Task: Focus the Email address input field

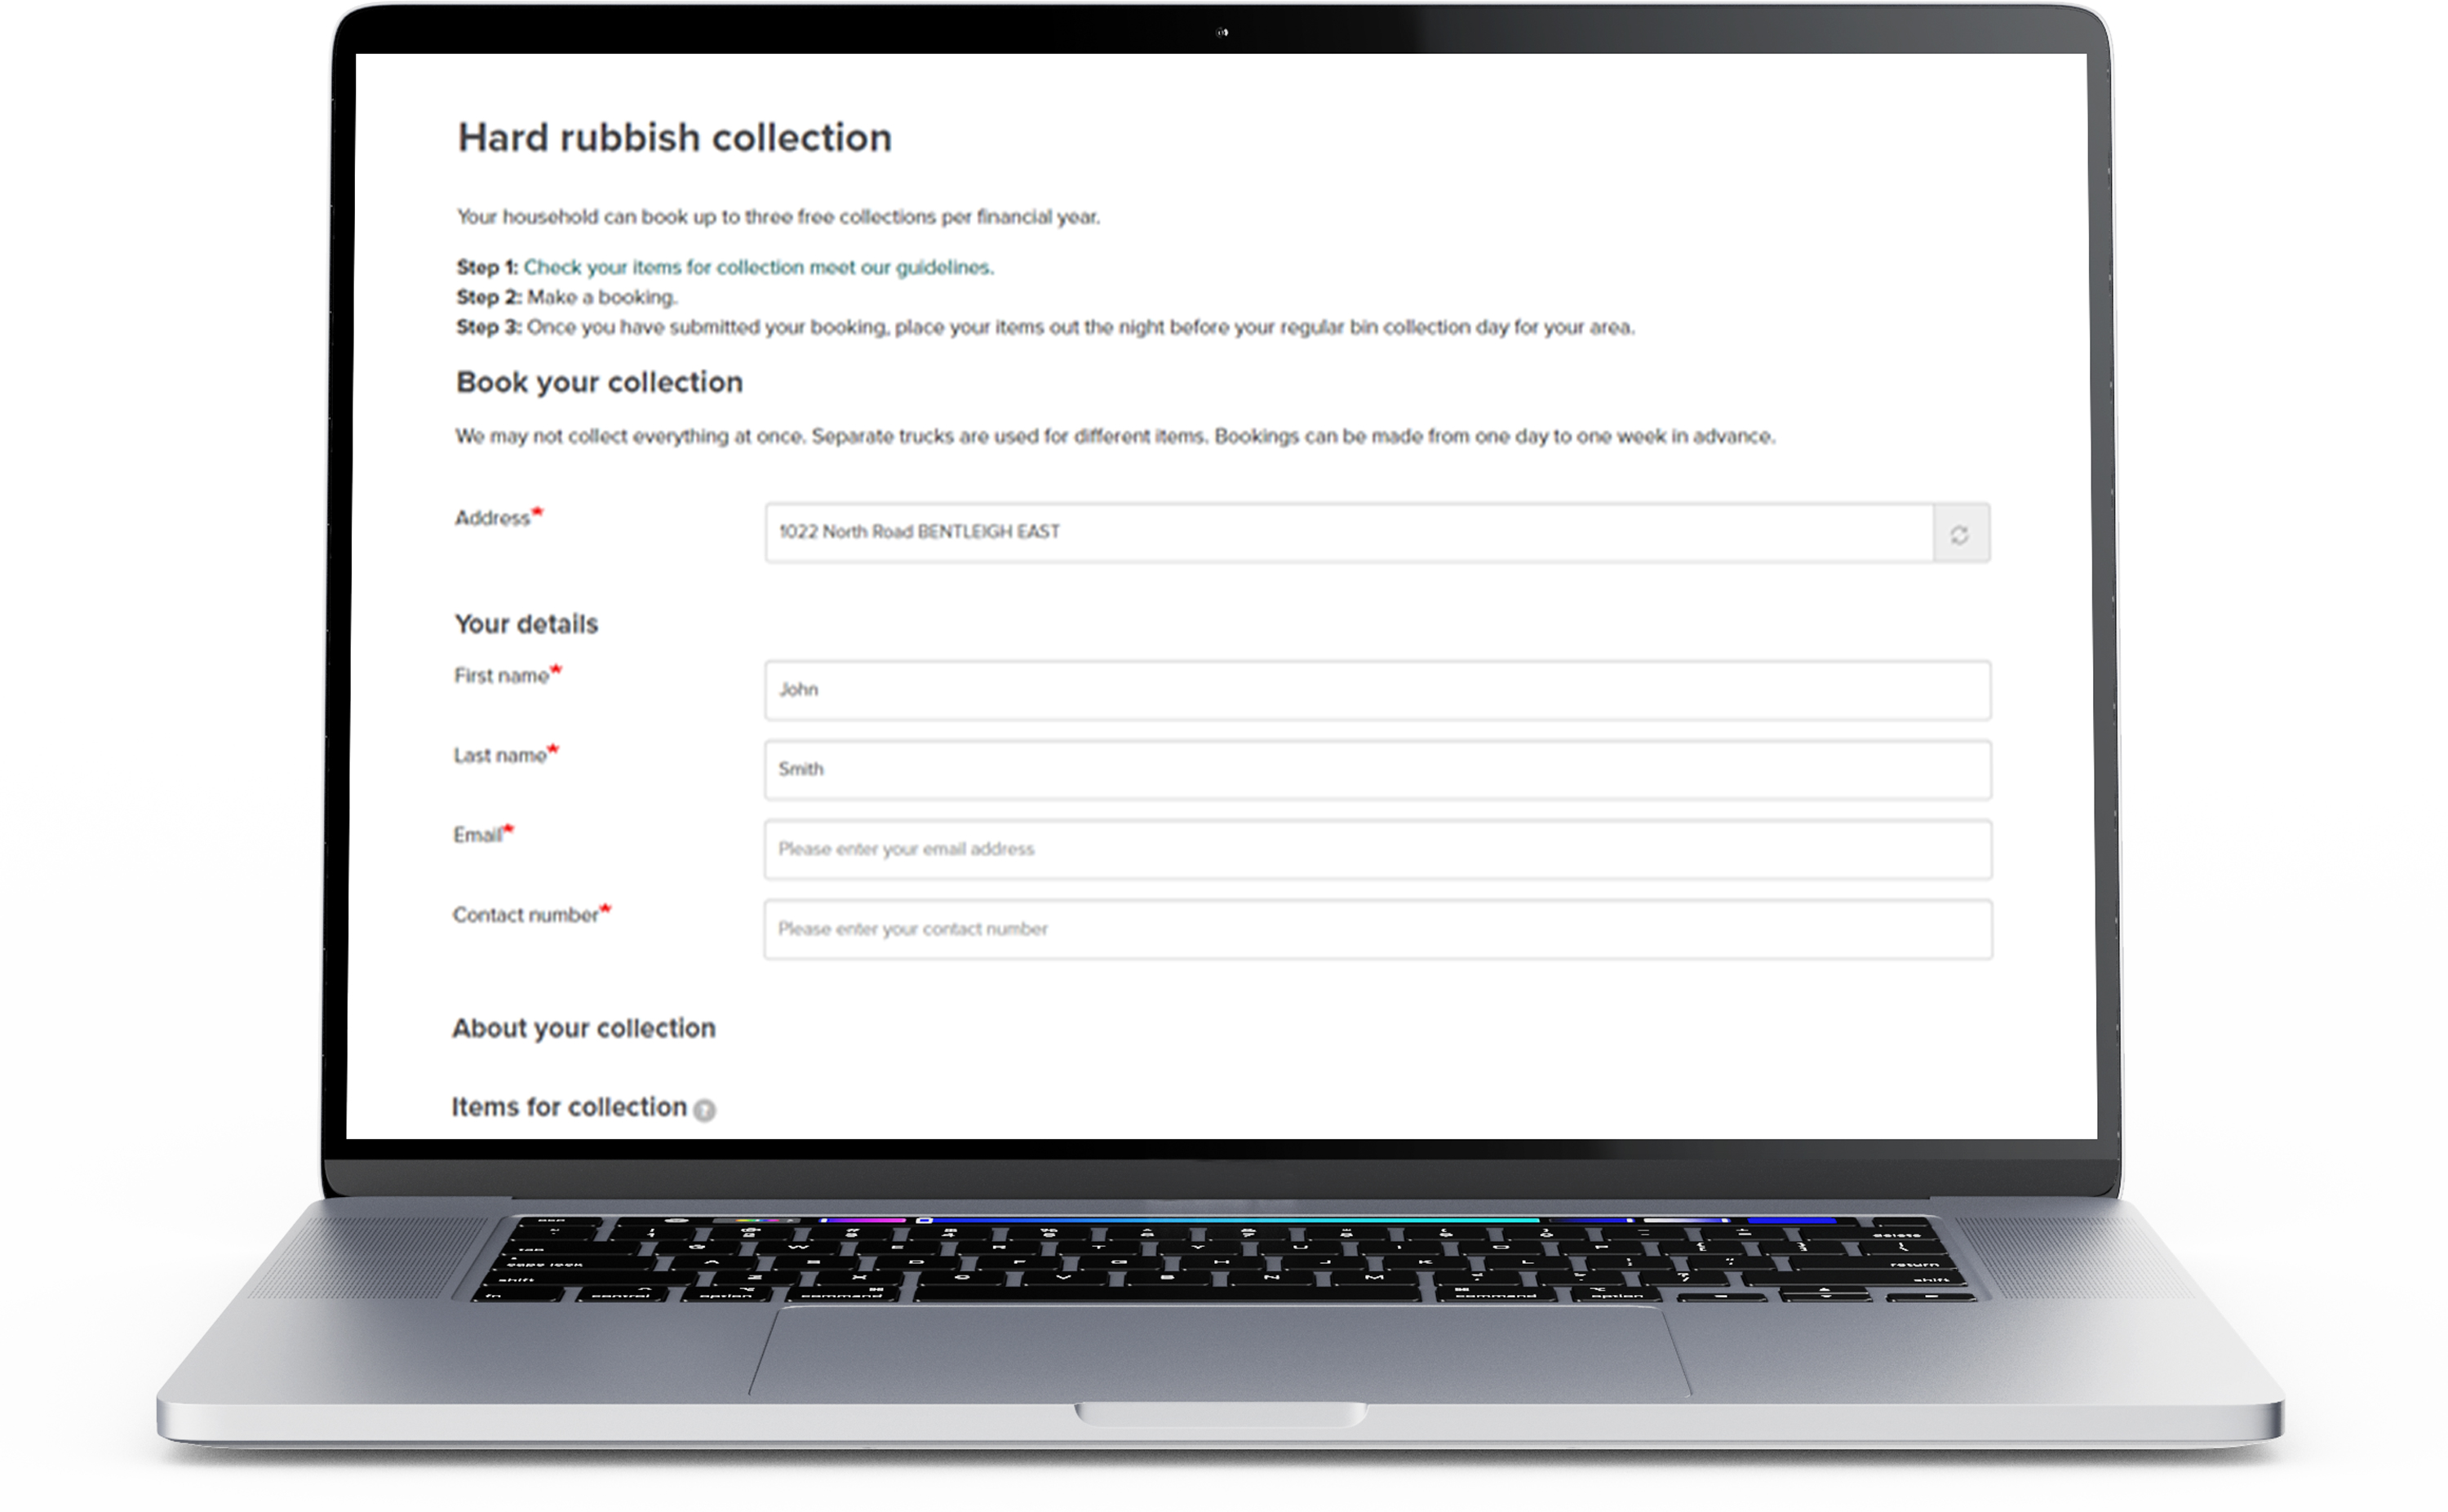Action: point(1377,850)
